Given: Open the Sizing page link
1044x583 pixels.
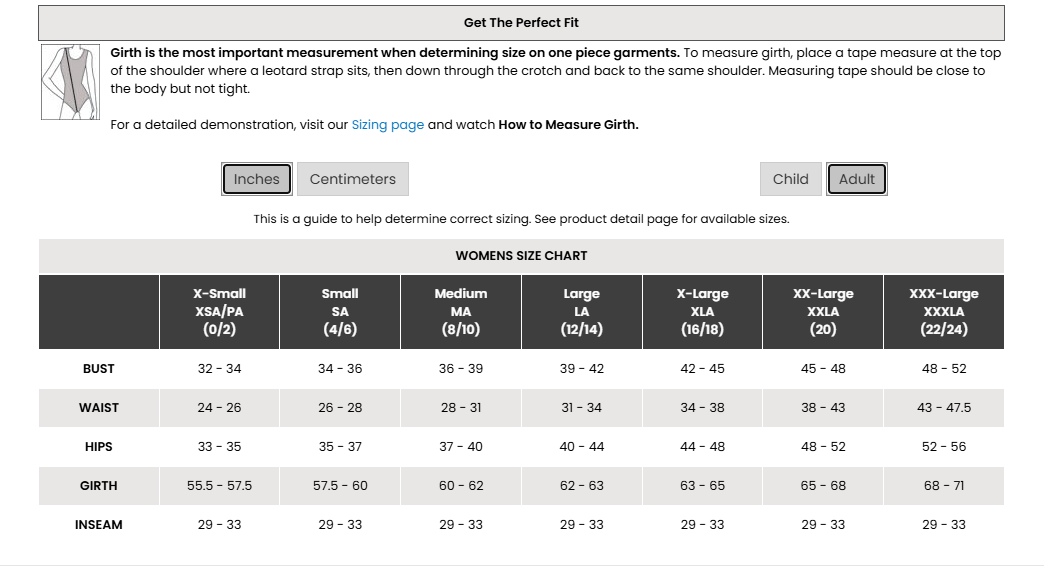Looking at the screenshot, I should point(388,125).
